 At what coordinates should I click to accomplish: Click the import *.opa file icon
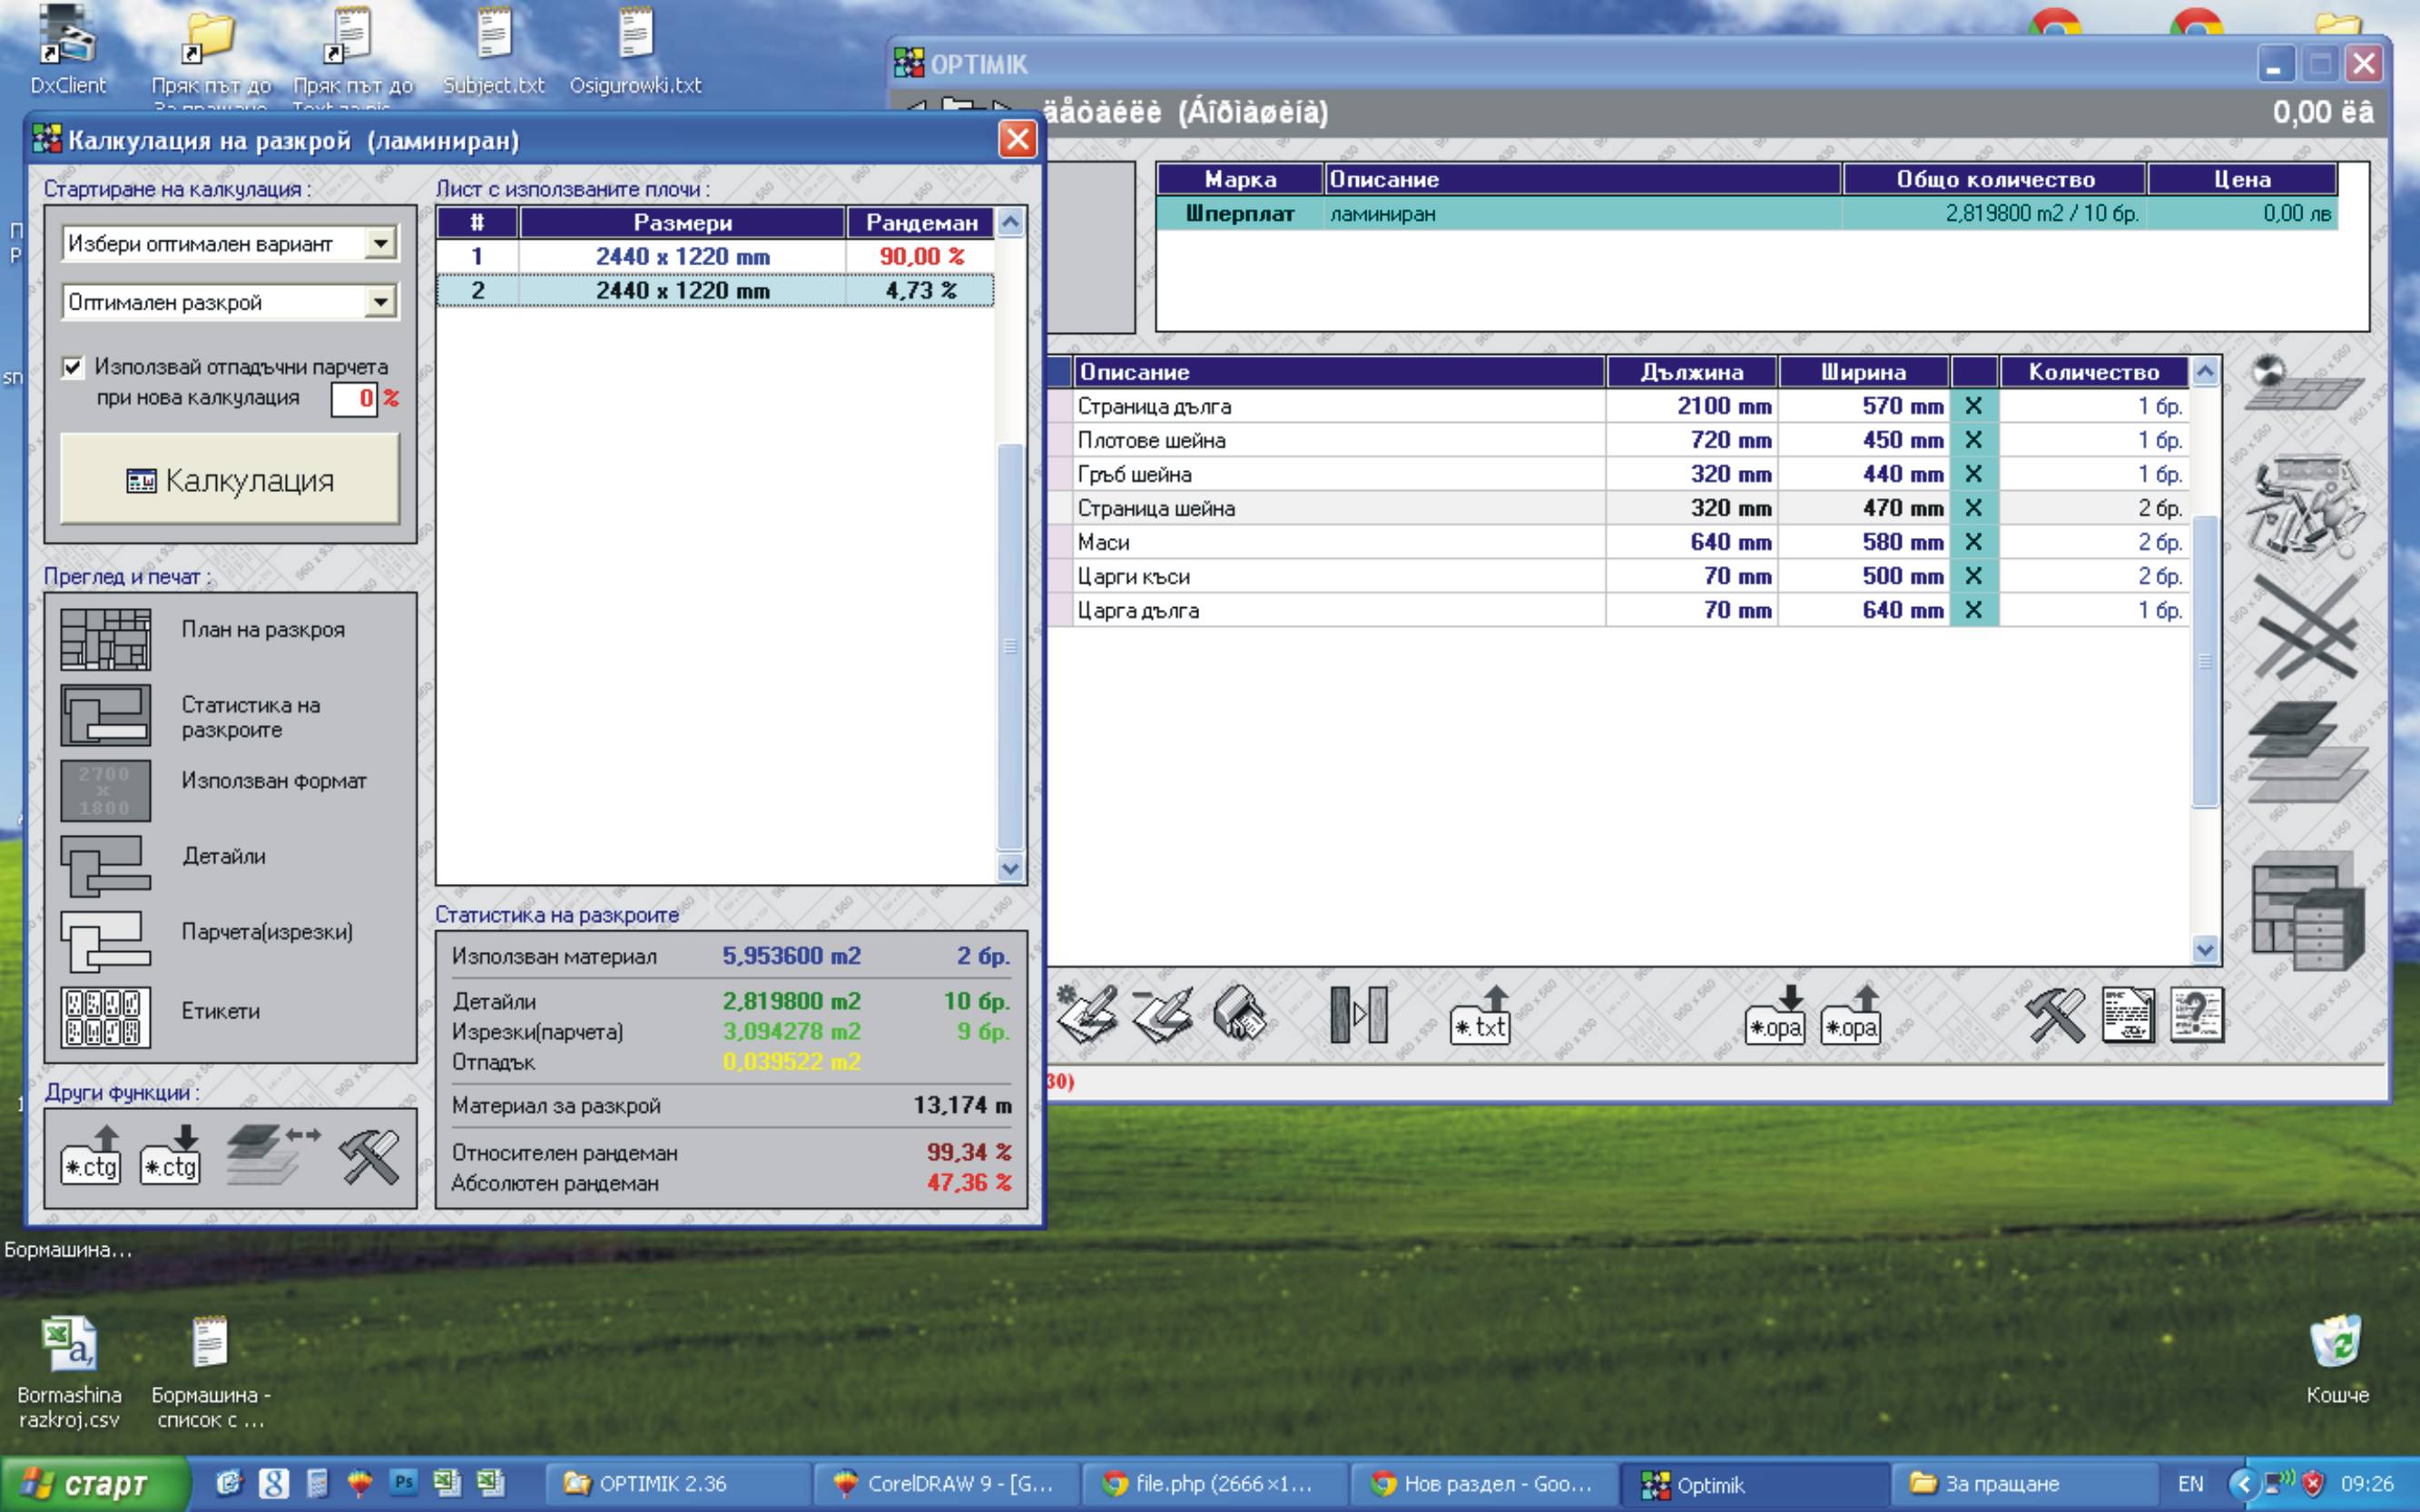pos(1774,1016)
